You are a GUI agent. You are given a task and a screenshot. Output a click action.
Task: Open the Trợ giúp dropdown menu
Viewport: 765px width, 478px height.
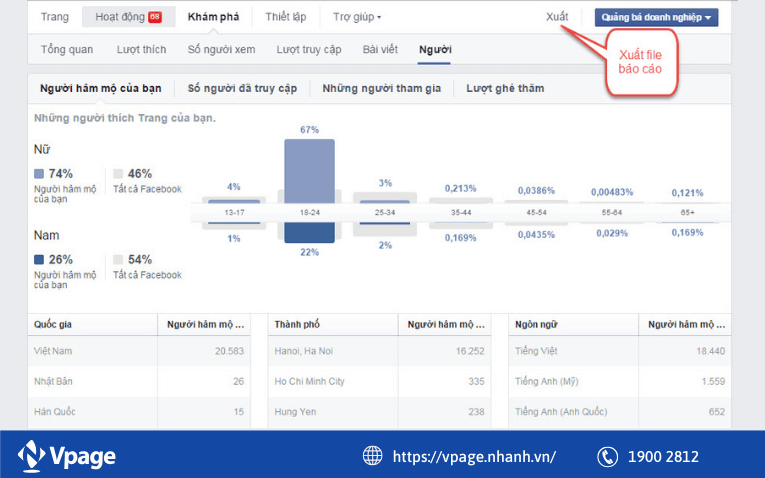tap(357, 17)
